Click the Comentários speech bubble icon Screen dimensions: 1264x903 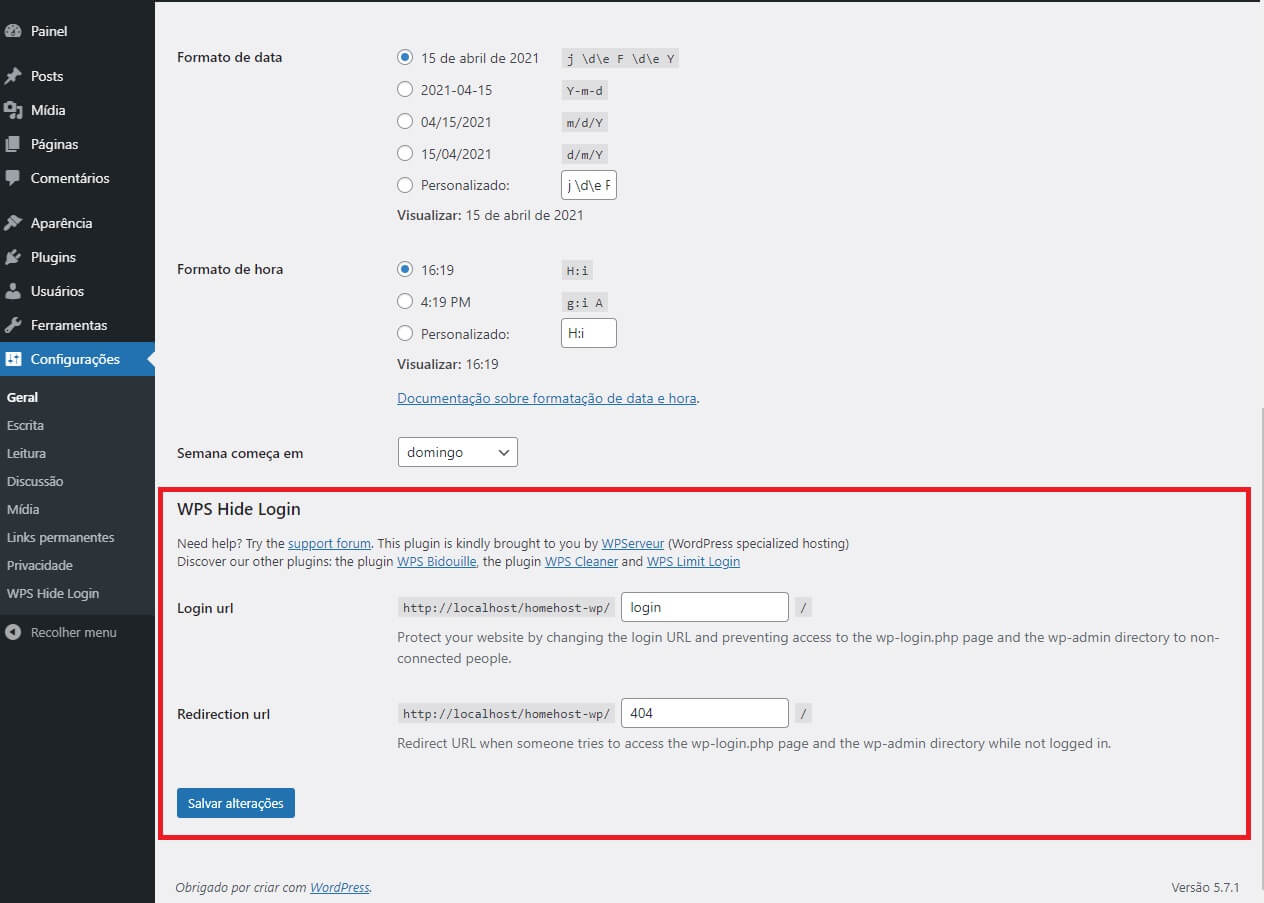point(13,178)
